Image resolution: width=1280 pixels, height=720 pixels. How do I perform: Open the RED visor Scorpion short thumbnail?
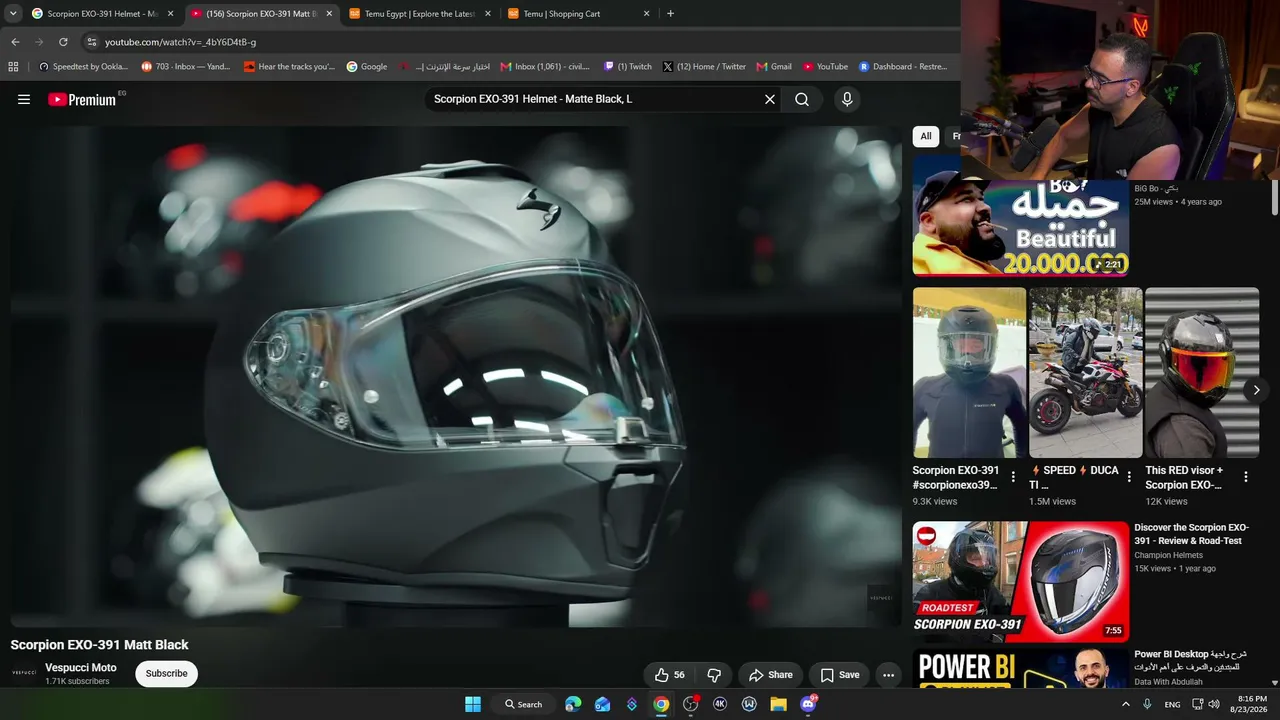[x=1202, y=373]
